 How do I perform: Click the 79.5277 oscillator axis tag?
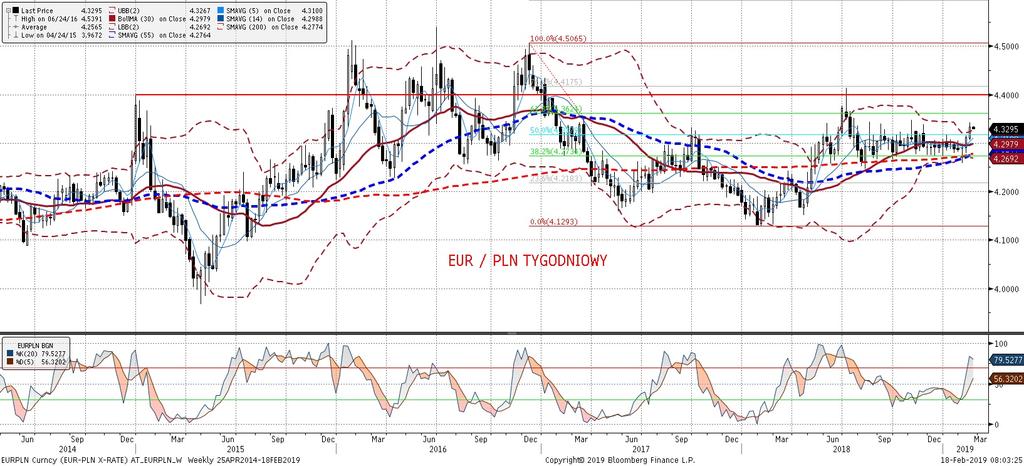[1005, 360]
